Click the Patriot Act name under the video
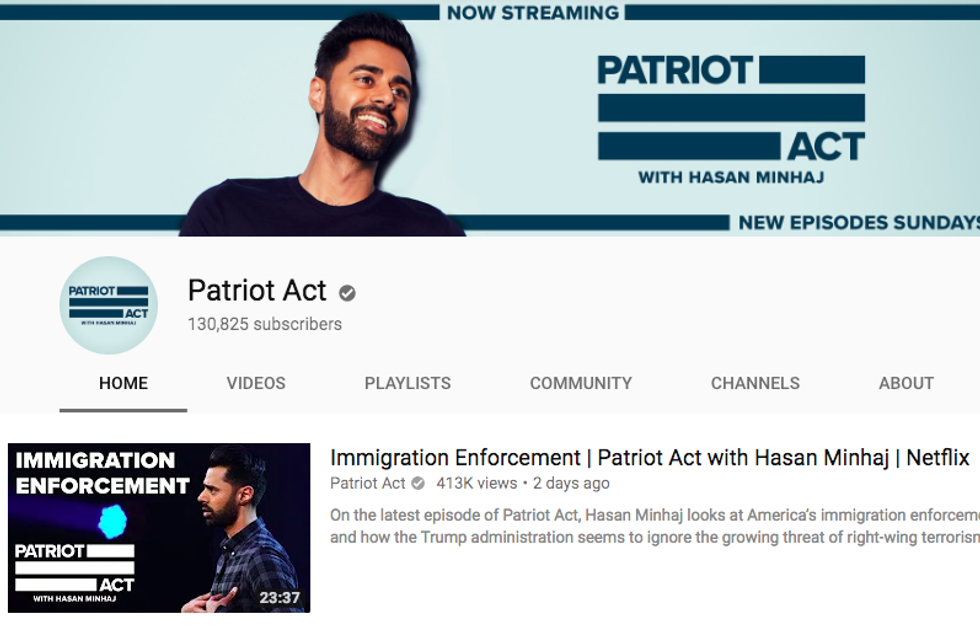This screenshot has height=631, width=980. click(x=368, y=483)
